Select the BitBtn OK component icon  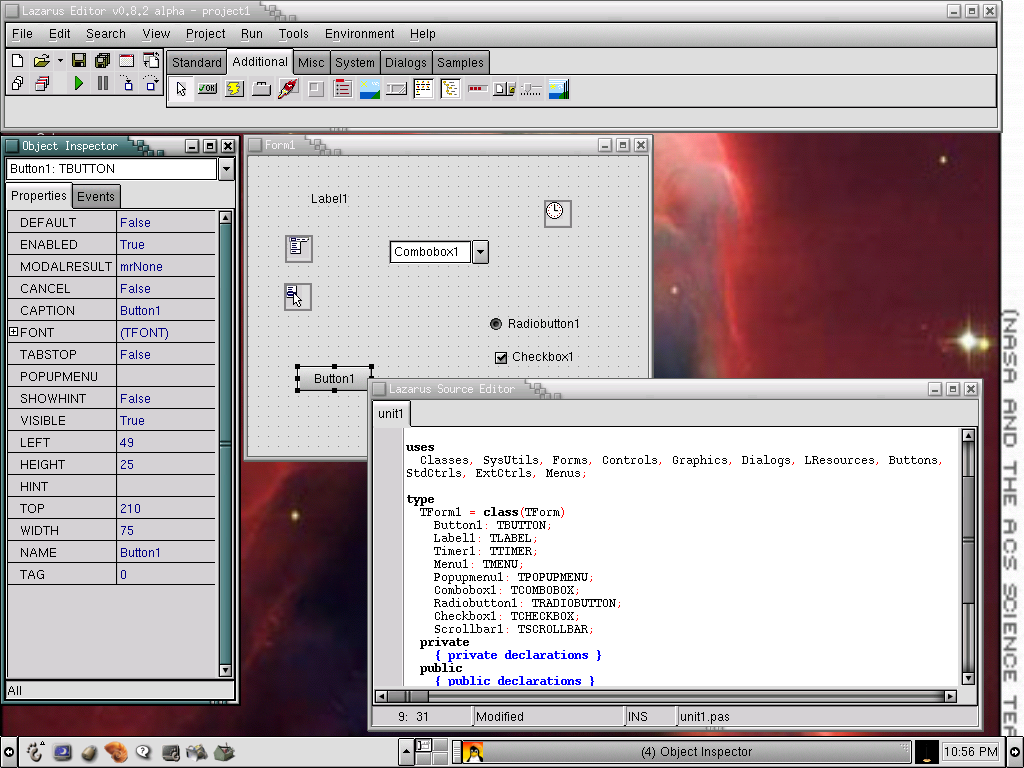click(207, 89)
